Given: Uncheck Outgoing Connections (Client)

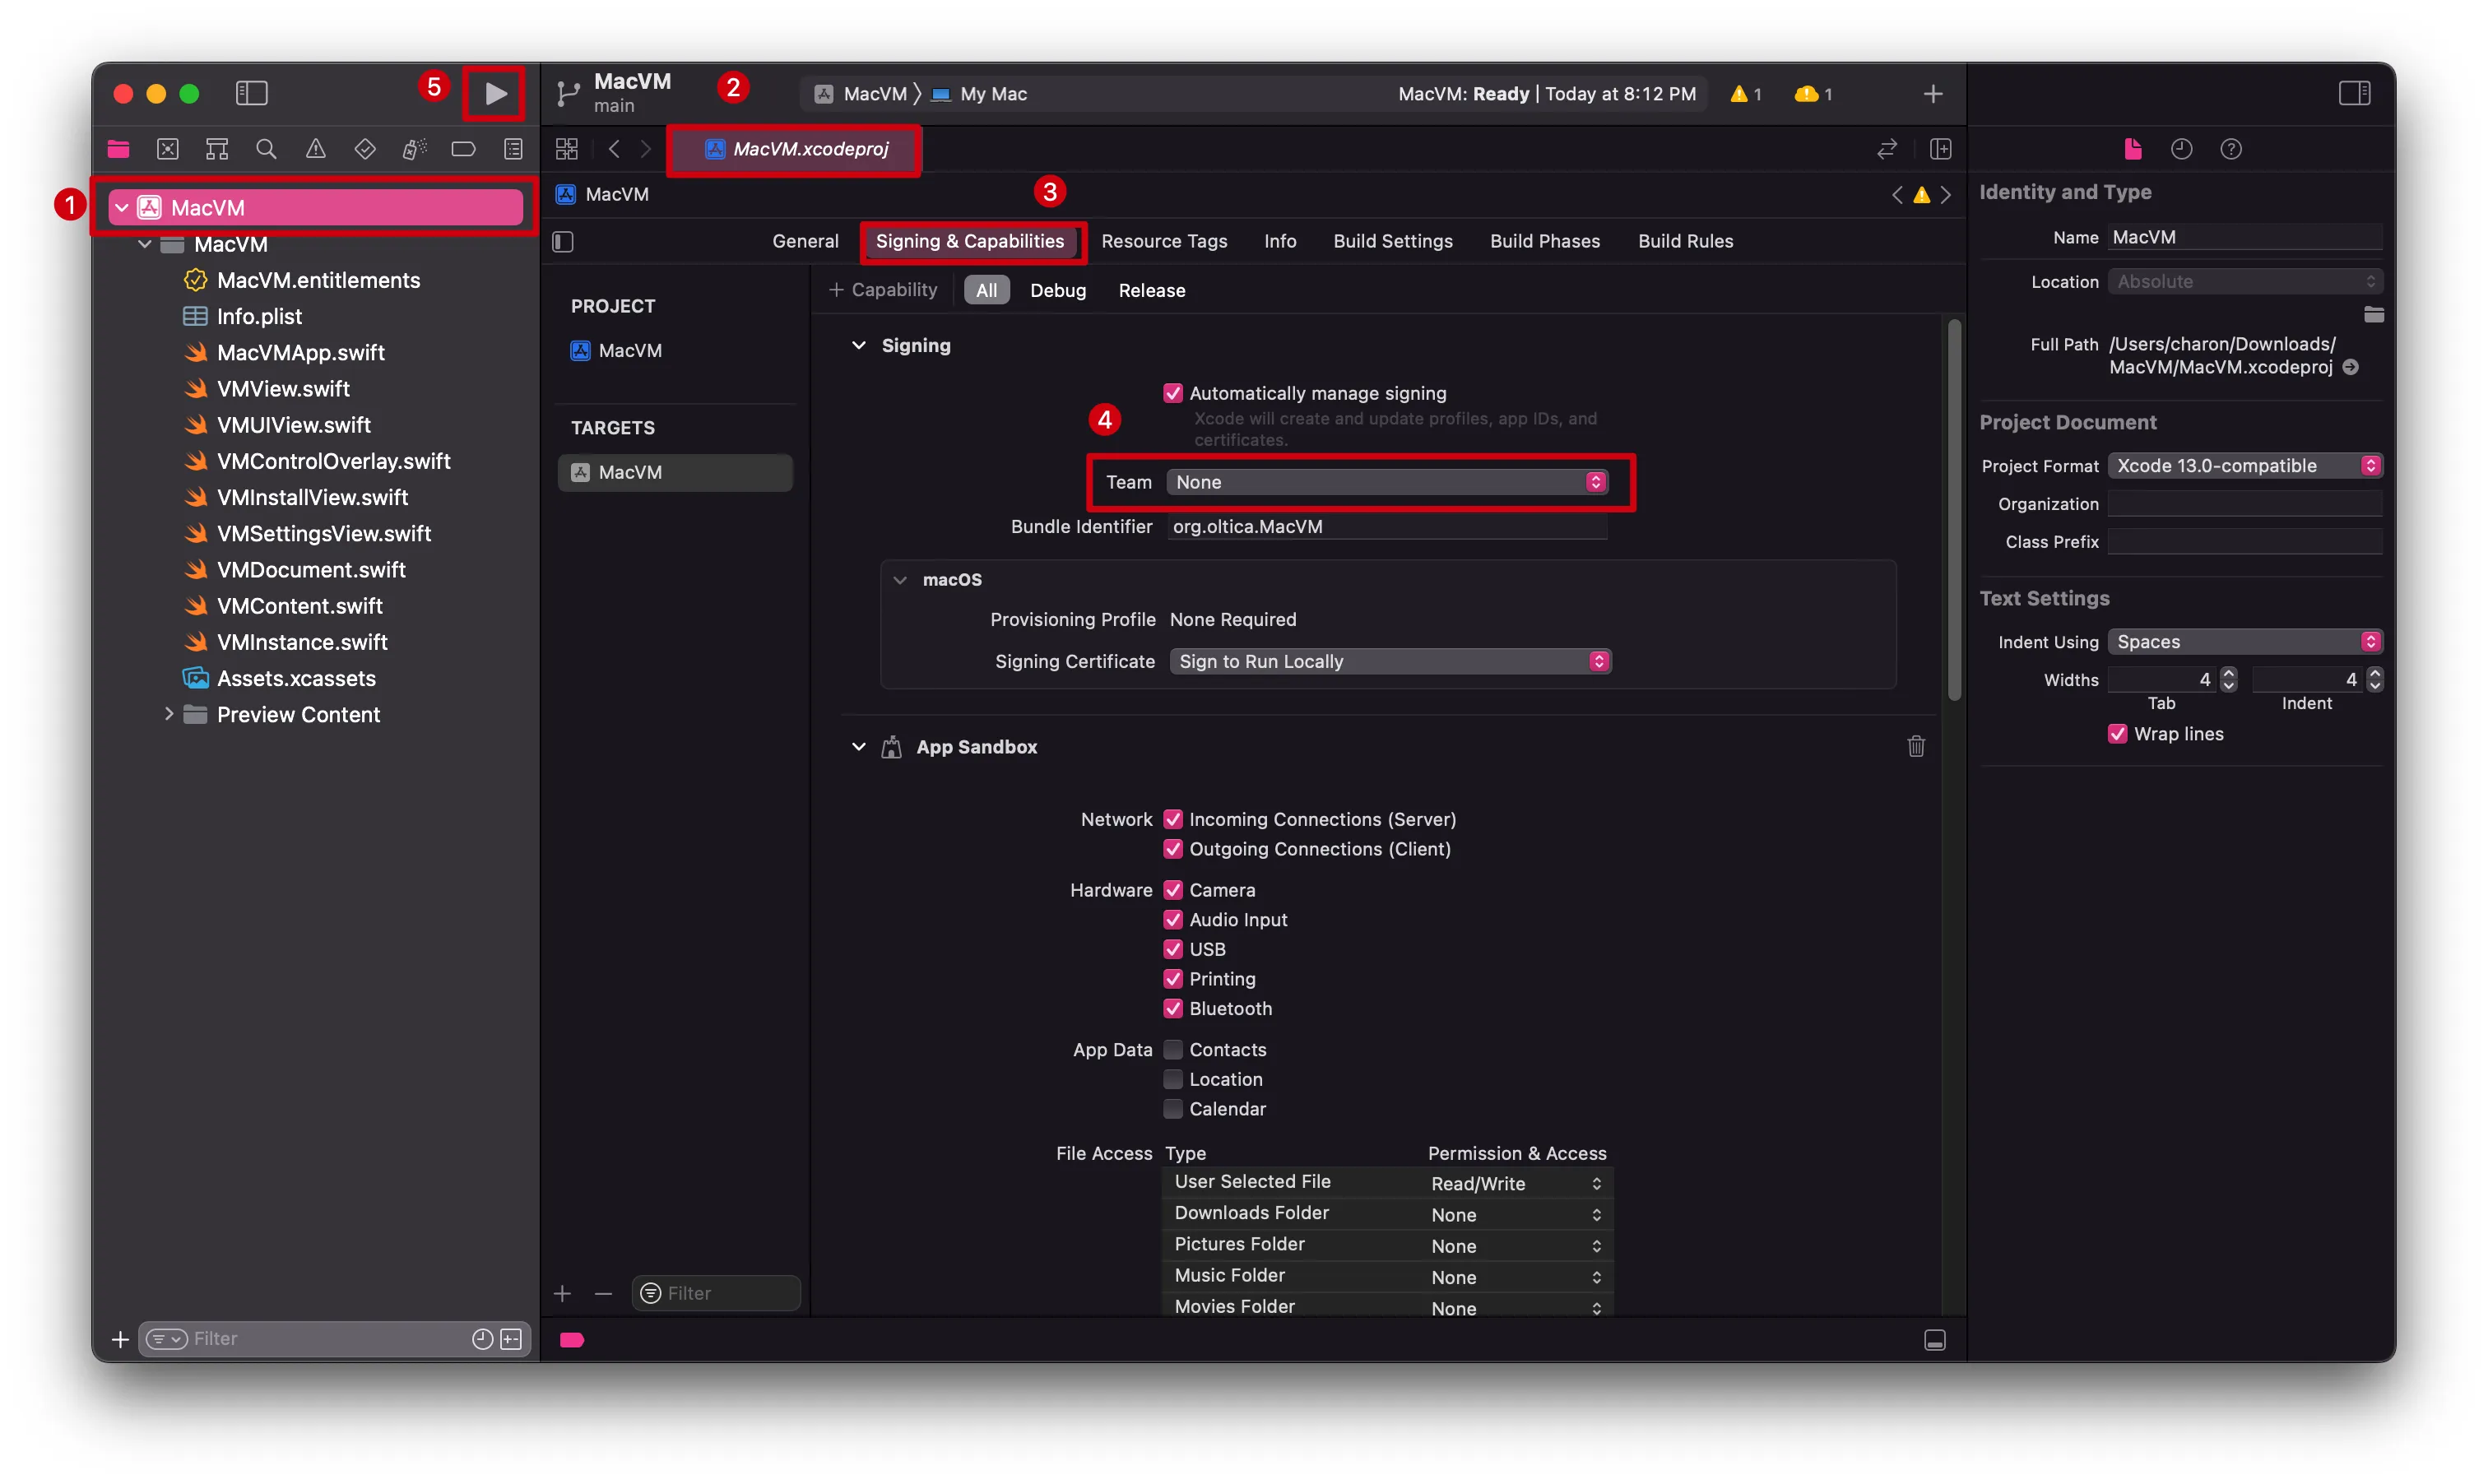Looking at the screenshot, I should point(1173,849).
